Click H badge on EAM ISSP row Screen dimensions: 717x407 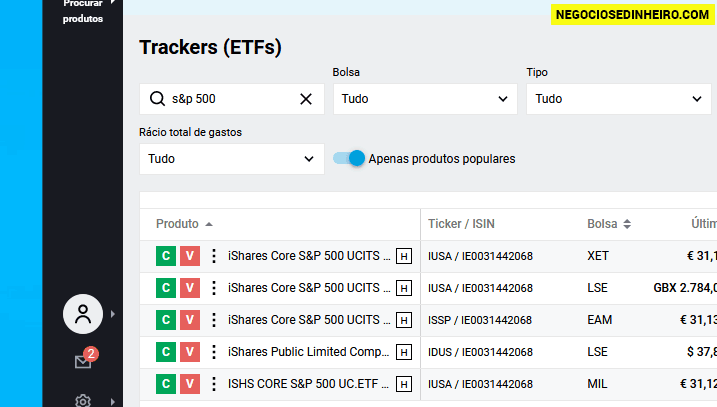point(404,320)
